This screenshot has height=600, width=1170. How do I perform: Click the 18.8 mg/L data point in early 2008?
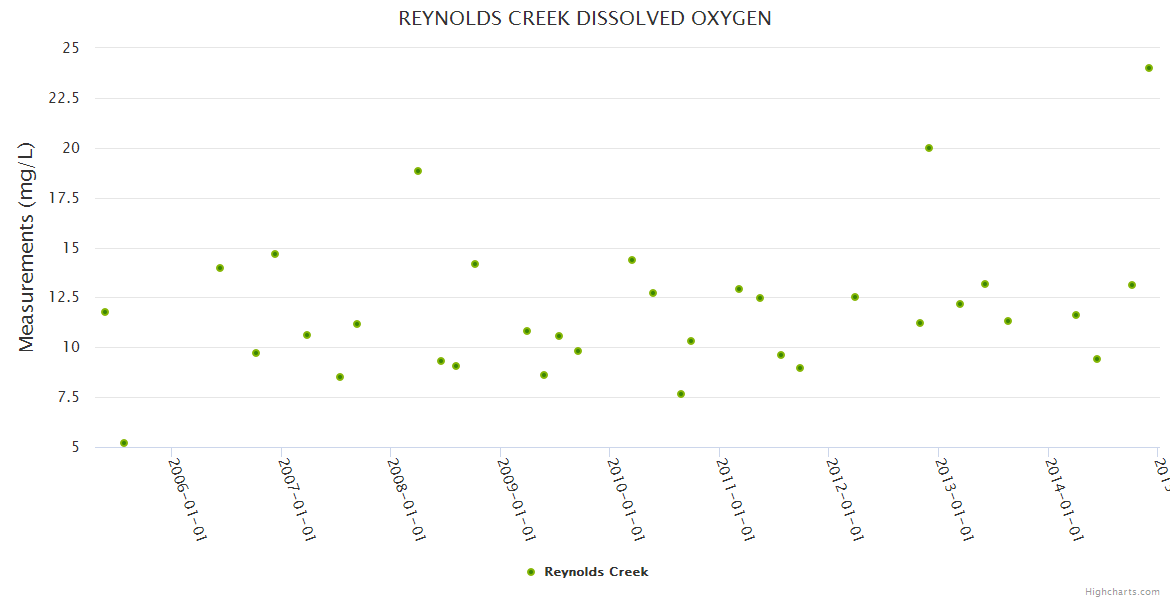[x=418, y=171]
